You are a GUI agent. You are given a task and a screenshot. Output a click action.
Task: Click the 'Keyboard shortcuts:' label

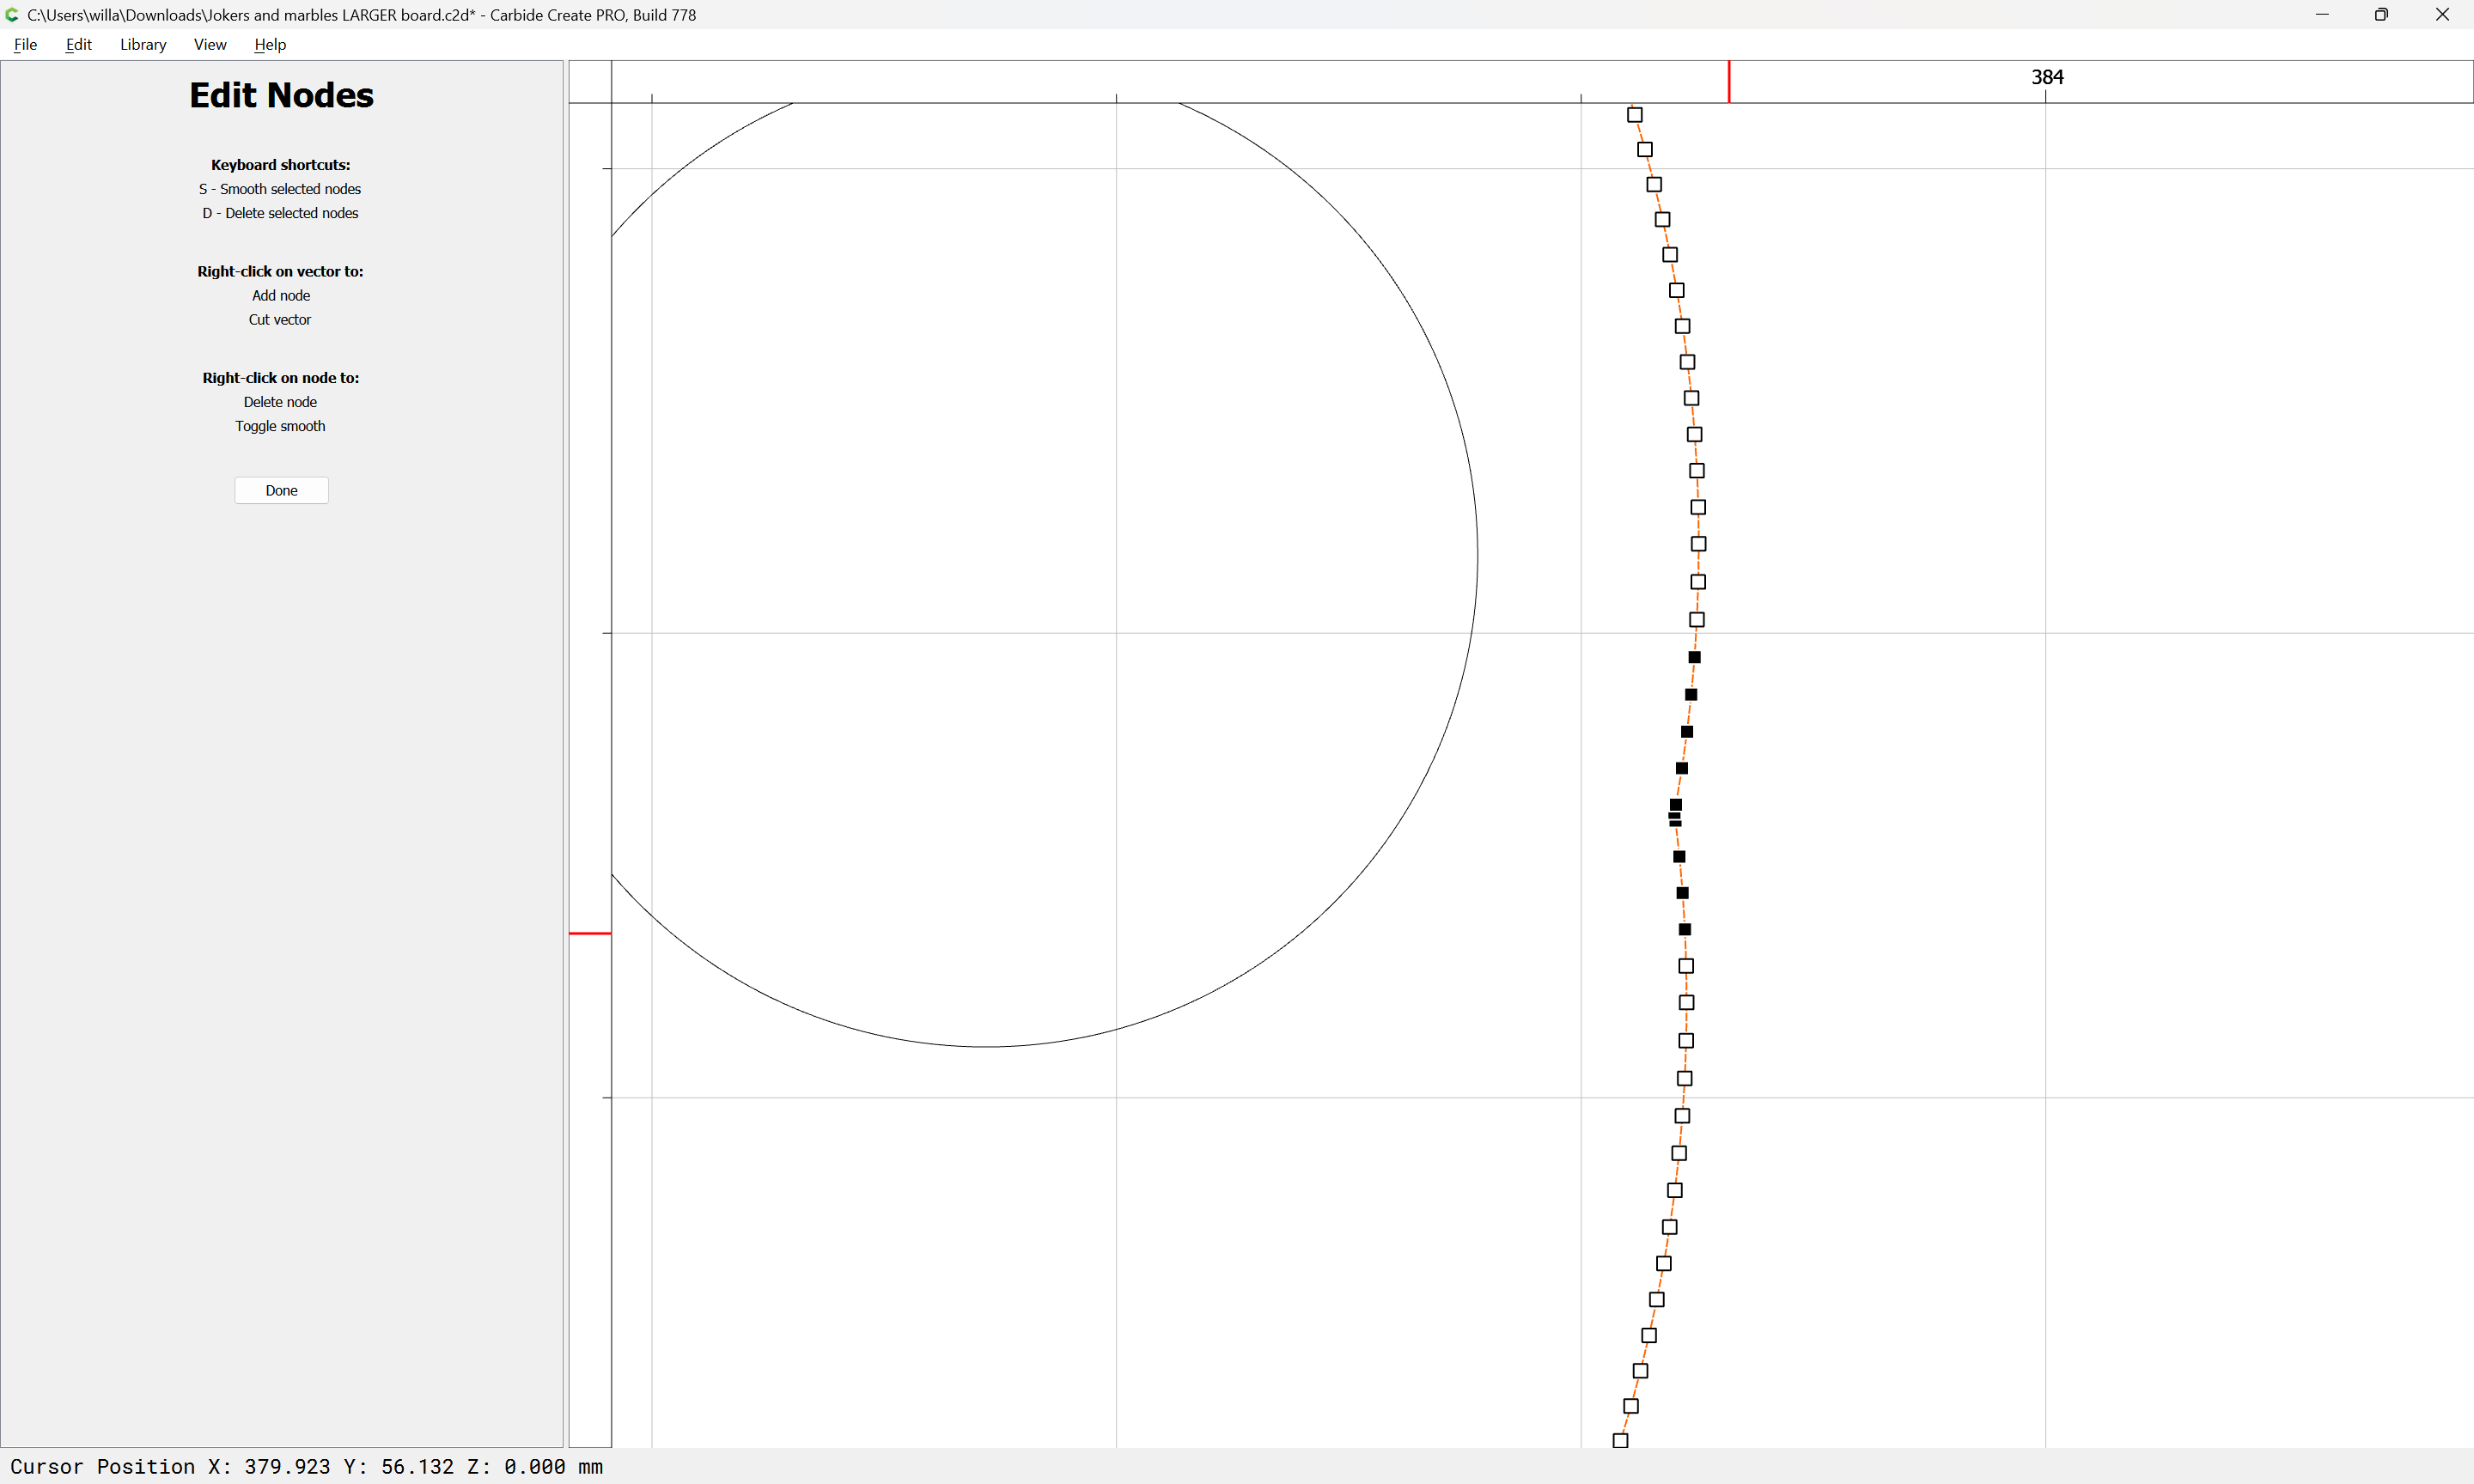point(280,165)
